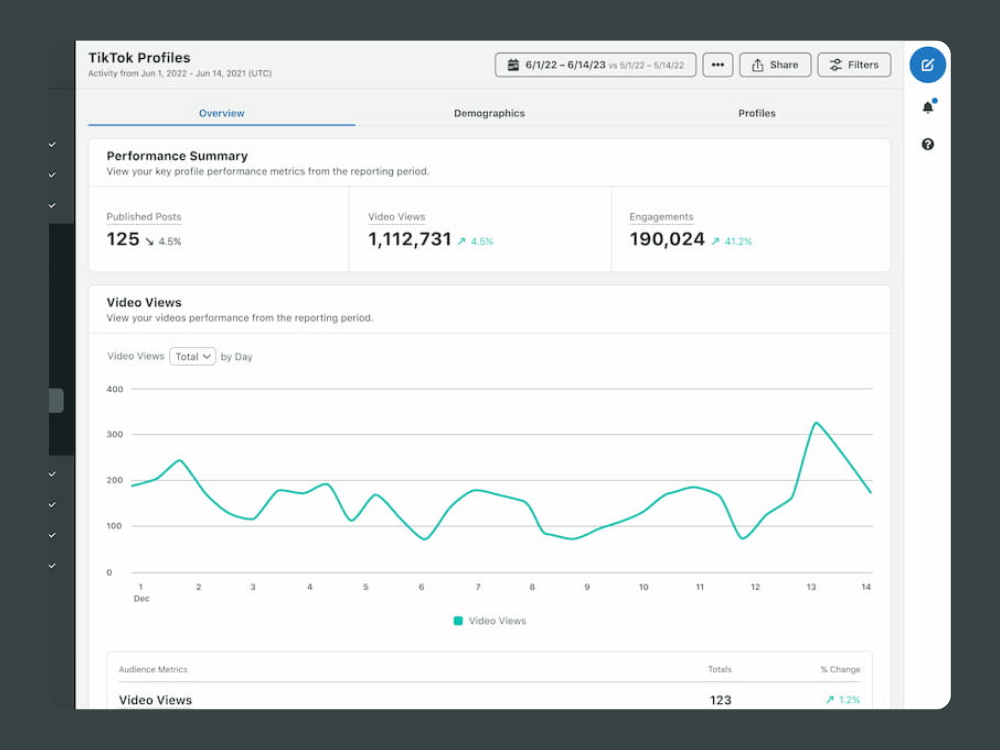This screenshot has height=750, width=1000.
Task: Click the Share button
Action: (x=774, y=65)
